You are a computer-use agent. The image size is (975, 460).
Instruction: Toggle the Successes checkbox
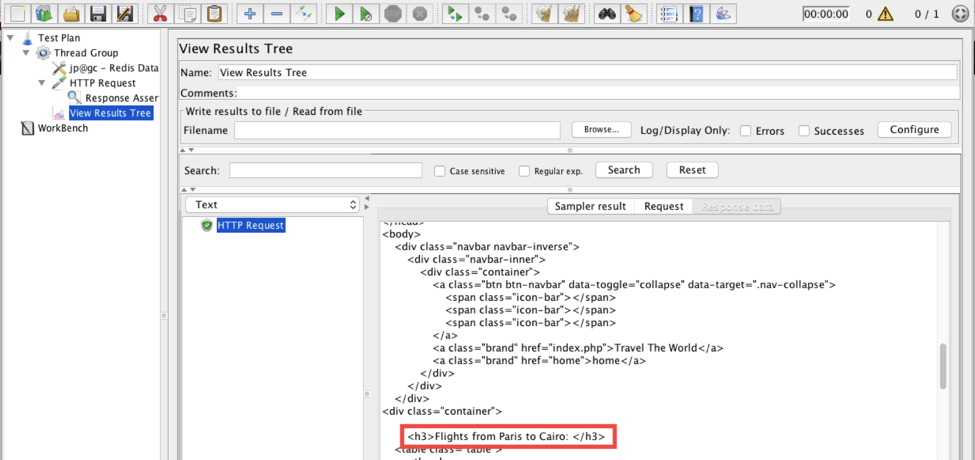pyautogui.click(x=804, y=131)
